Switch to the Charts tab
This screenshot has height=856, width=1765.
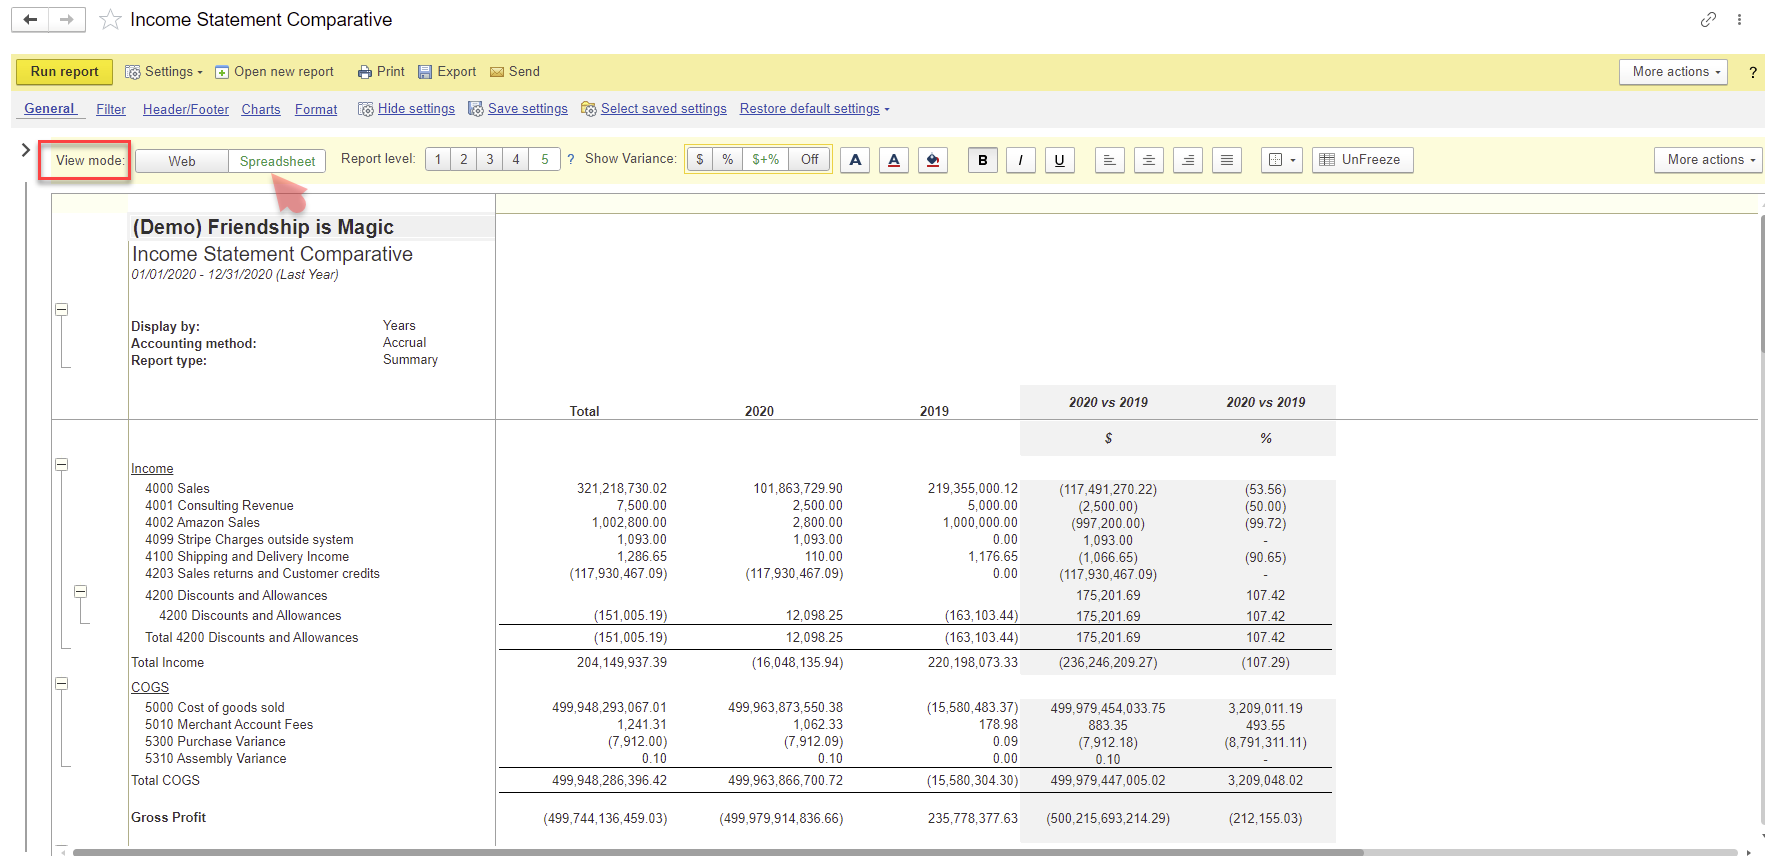click(261, 109)
